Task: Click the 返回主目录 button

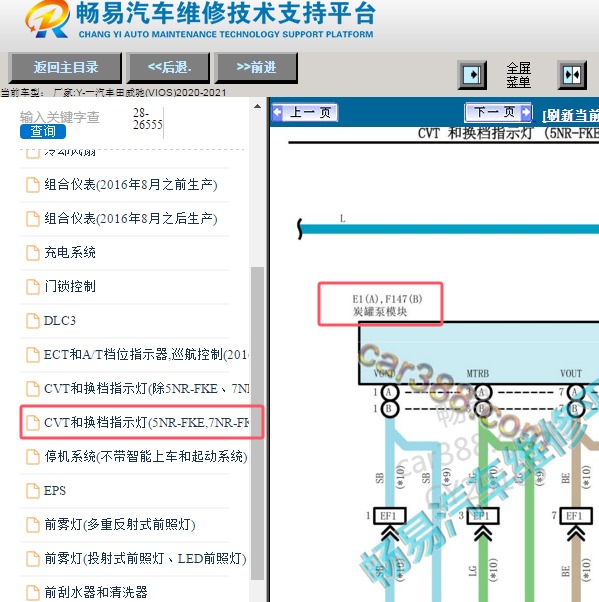Action: (x=65, y=68)
